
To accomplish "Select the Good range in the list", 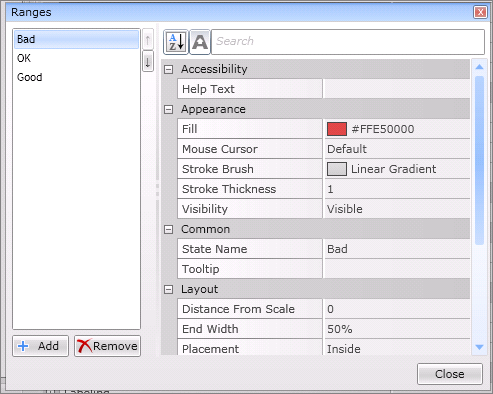I will [x=76, y=77].
